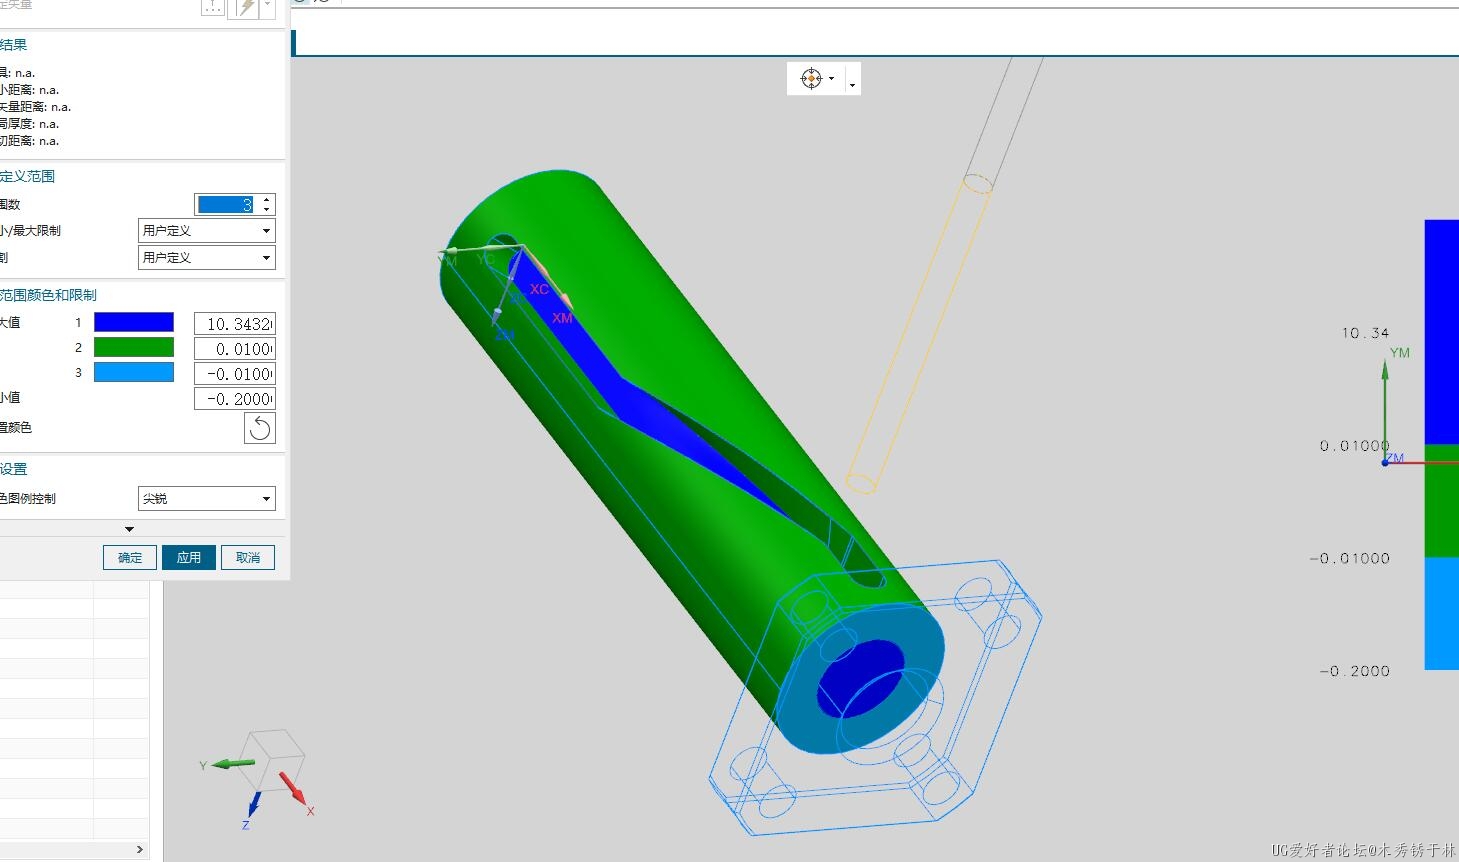Open the 尖锐 legend control dropdown
Screen dimensions: 1459x862
coord(206,498)
